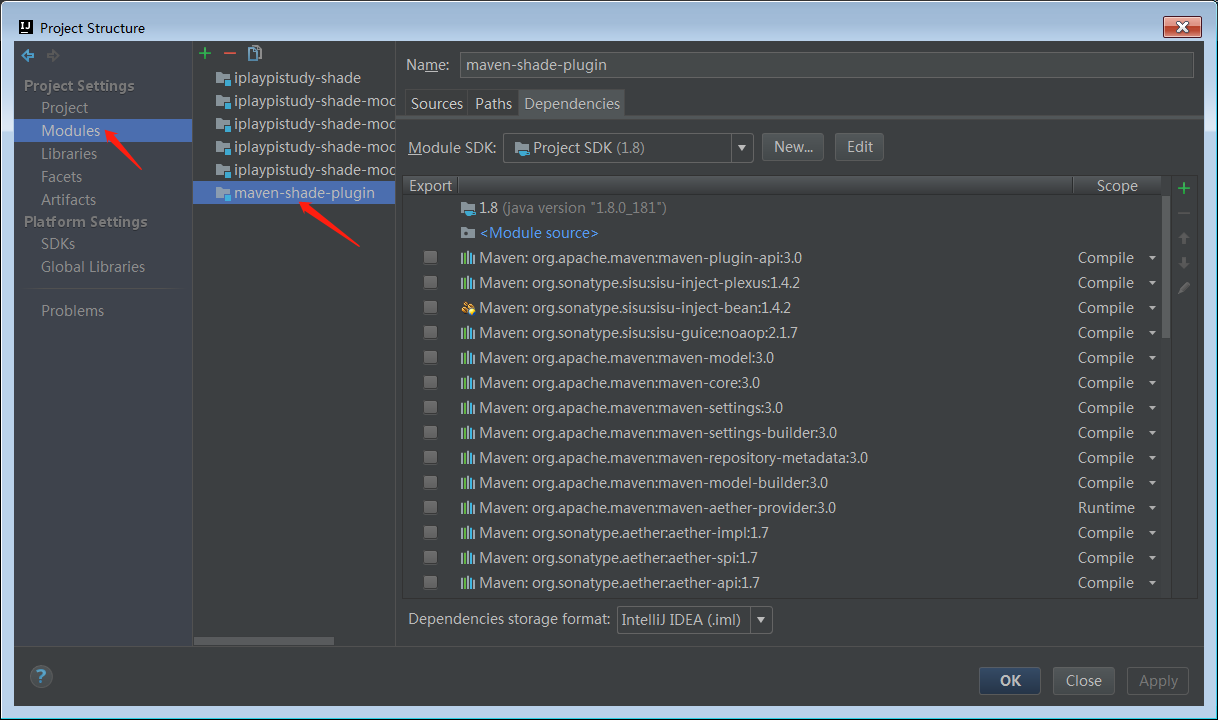Add a dependency using the green plus
The image size is (1218, 720).
(x=1184, y=188)
